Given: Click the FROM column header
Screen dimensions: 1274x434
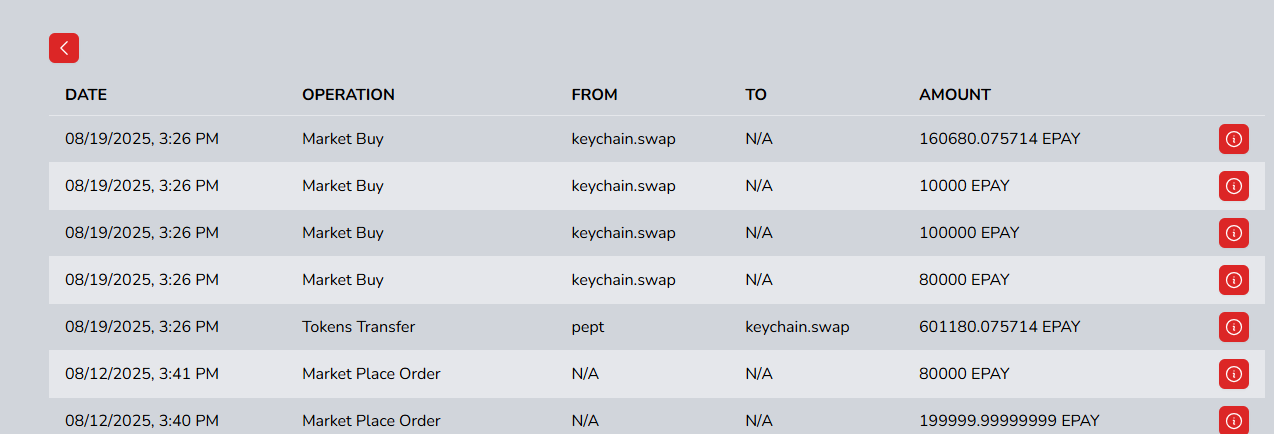Looking at the screenshot, I should click(x=594, y=95).
